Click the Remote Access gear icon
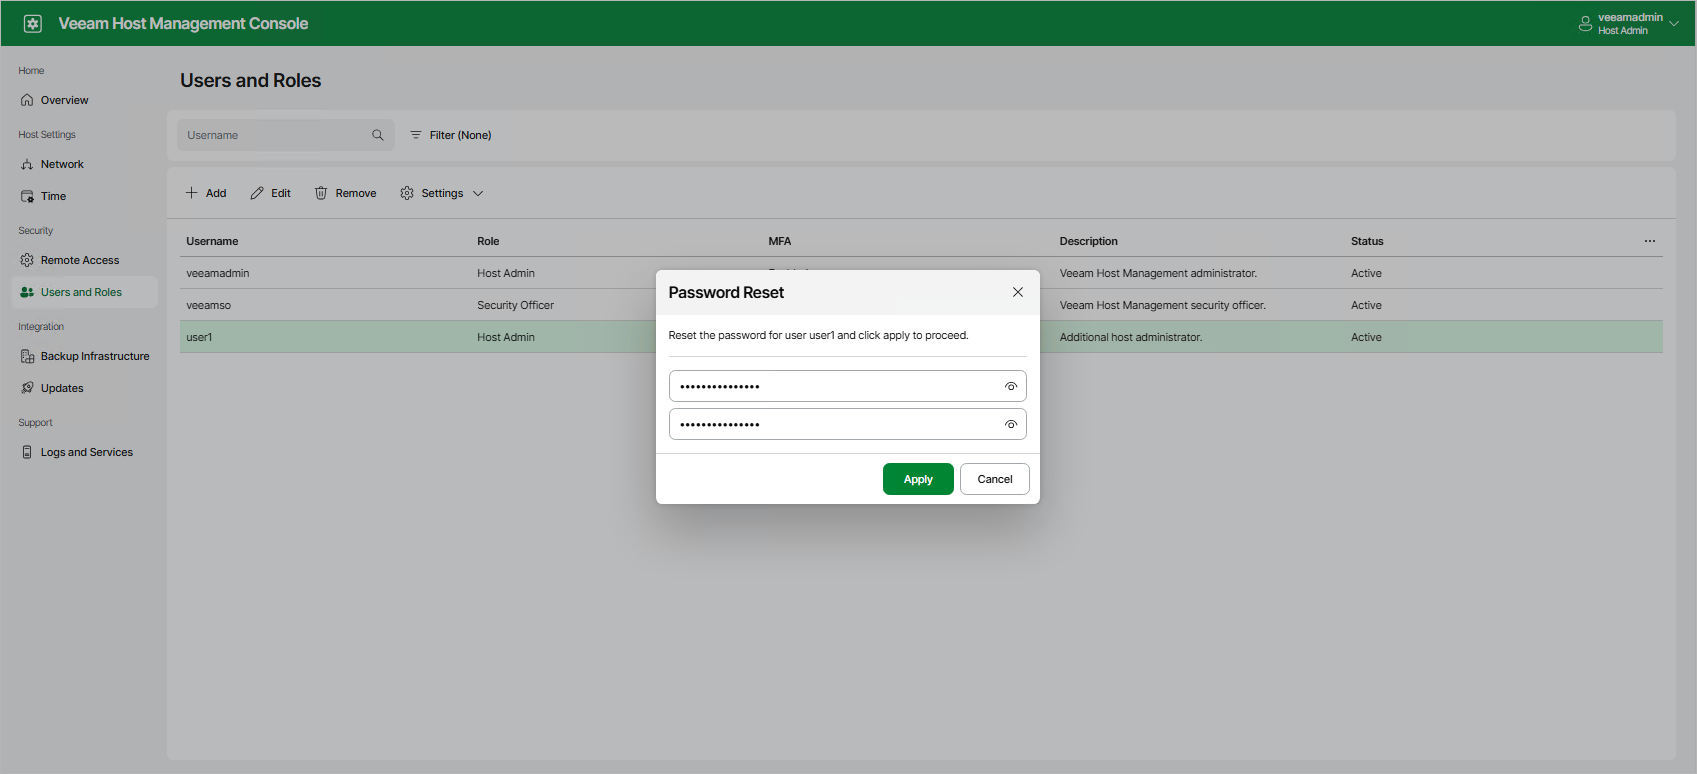Viewport: 1697px width, 774px height. 27,260
